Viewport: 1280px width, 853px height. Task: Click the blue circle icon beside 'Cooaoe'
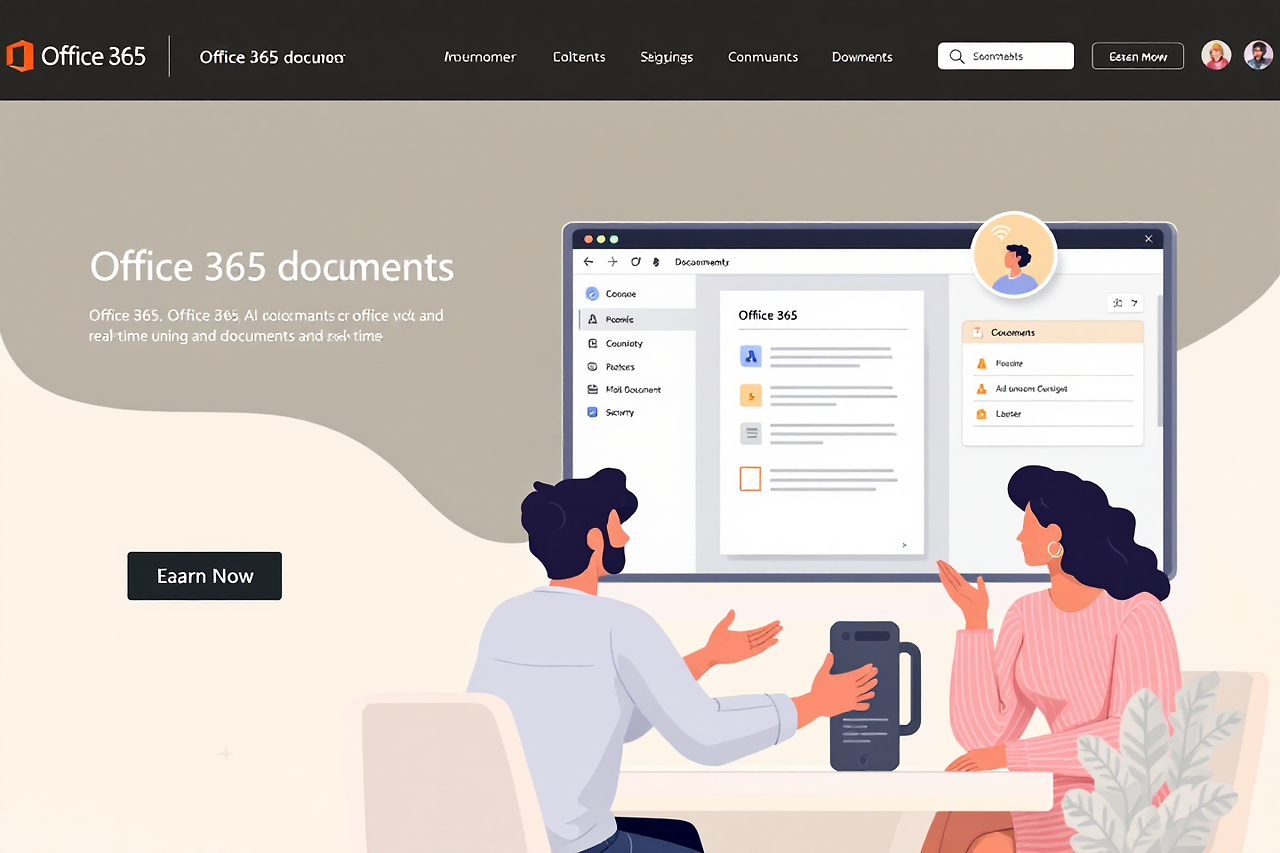[x=592, y=294]
